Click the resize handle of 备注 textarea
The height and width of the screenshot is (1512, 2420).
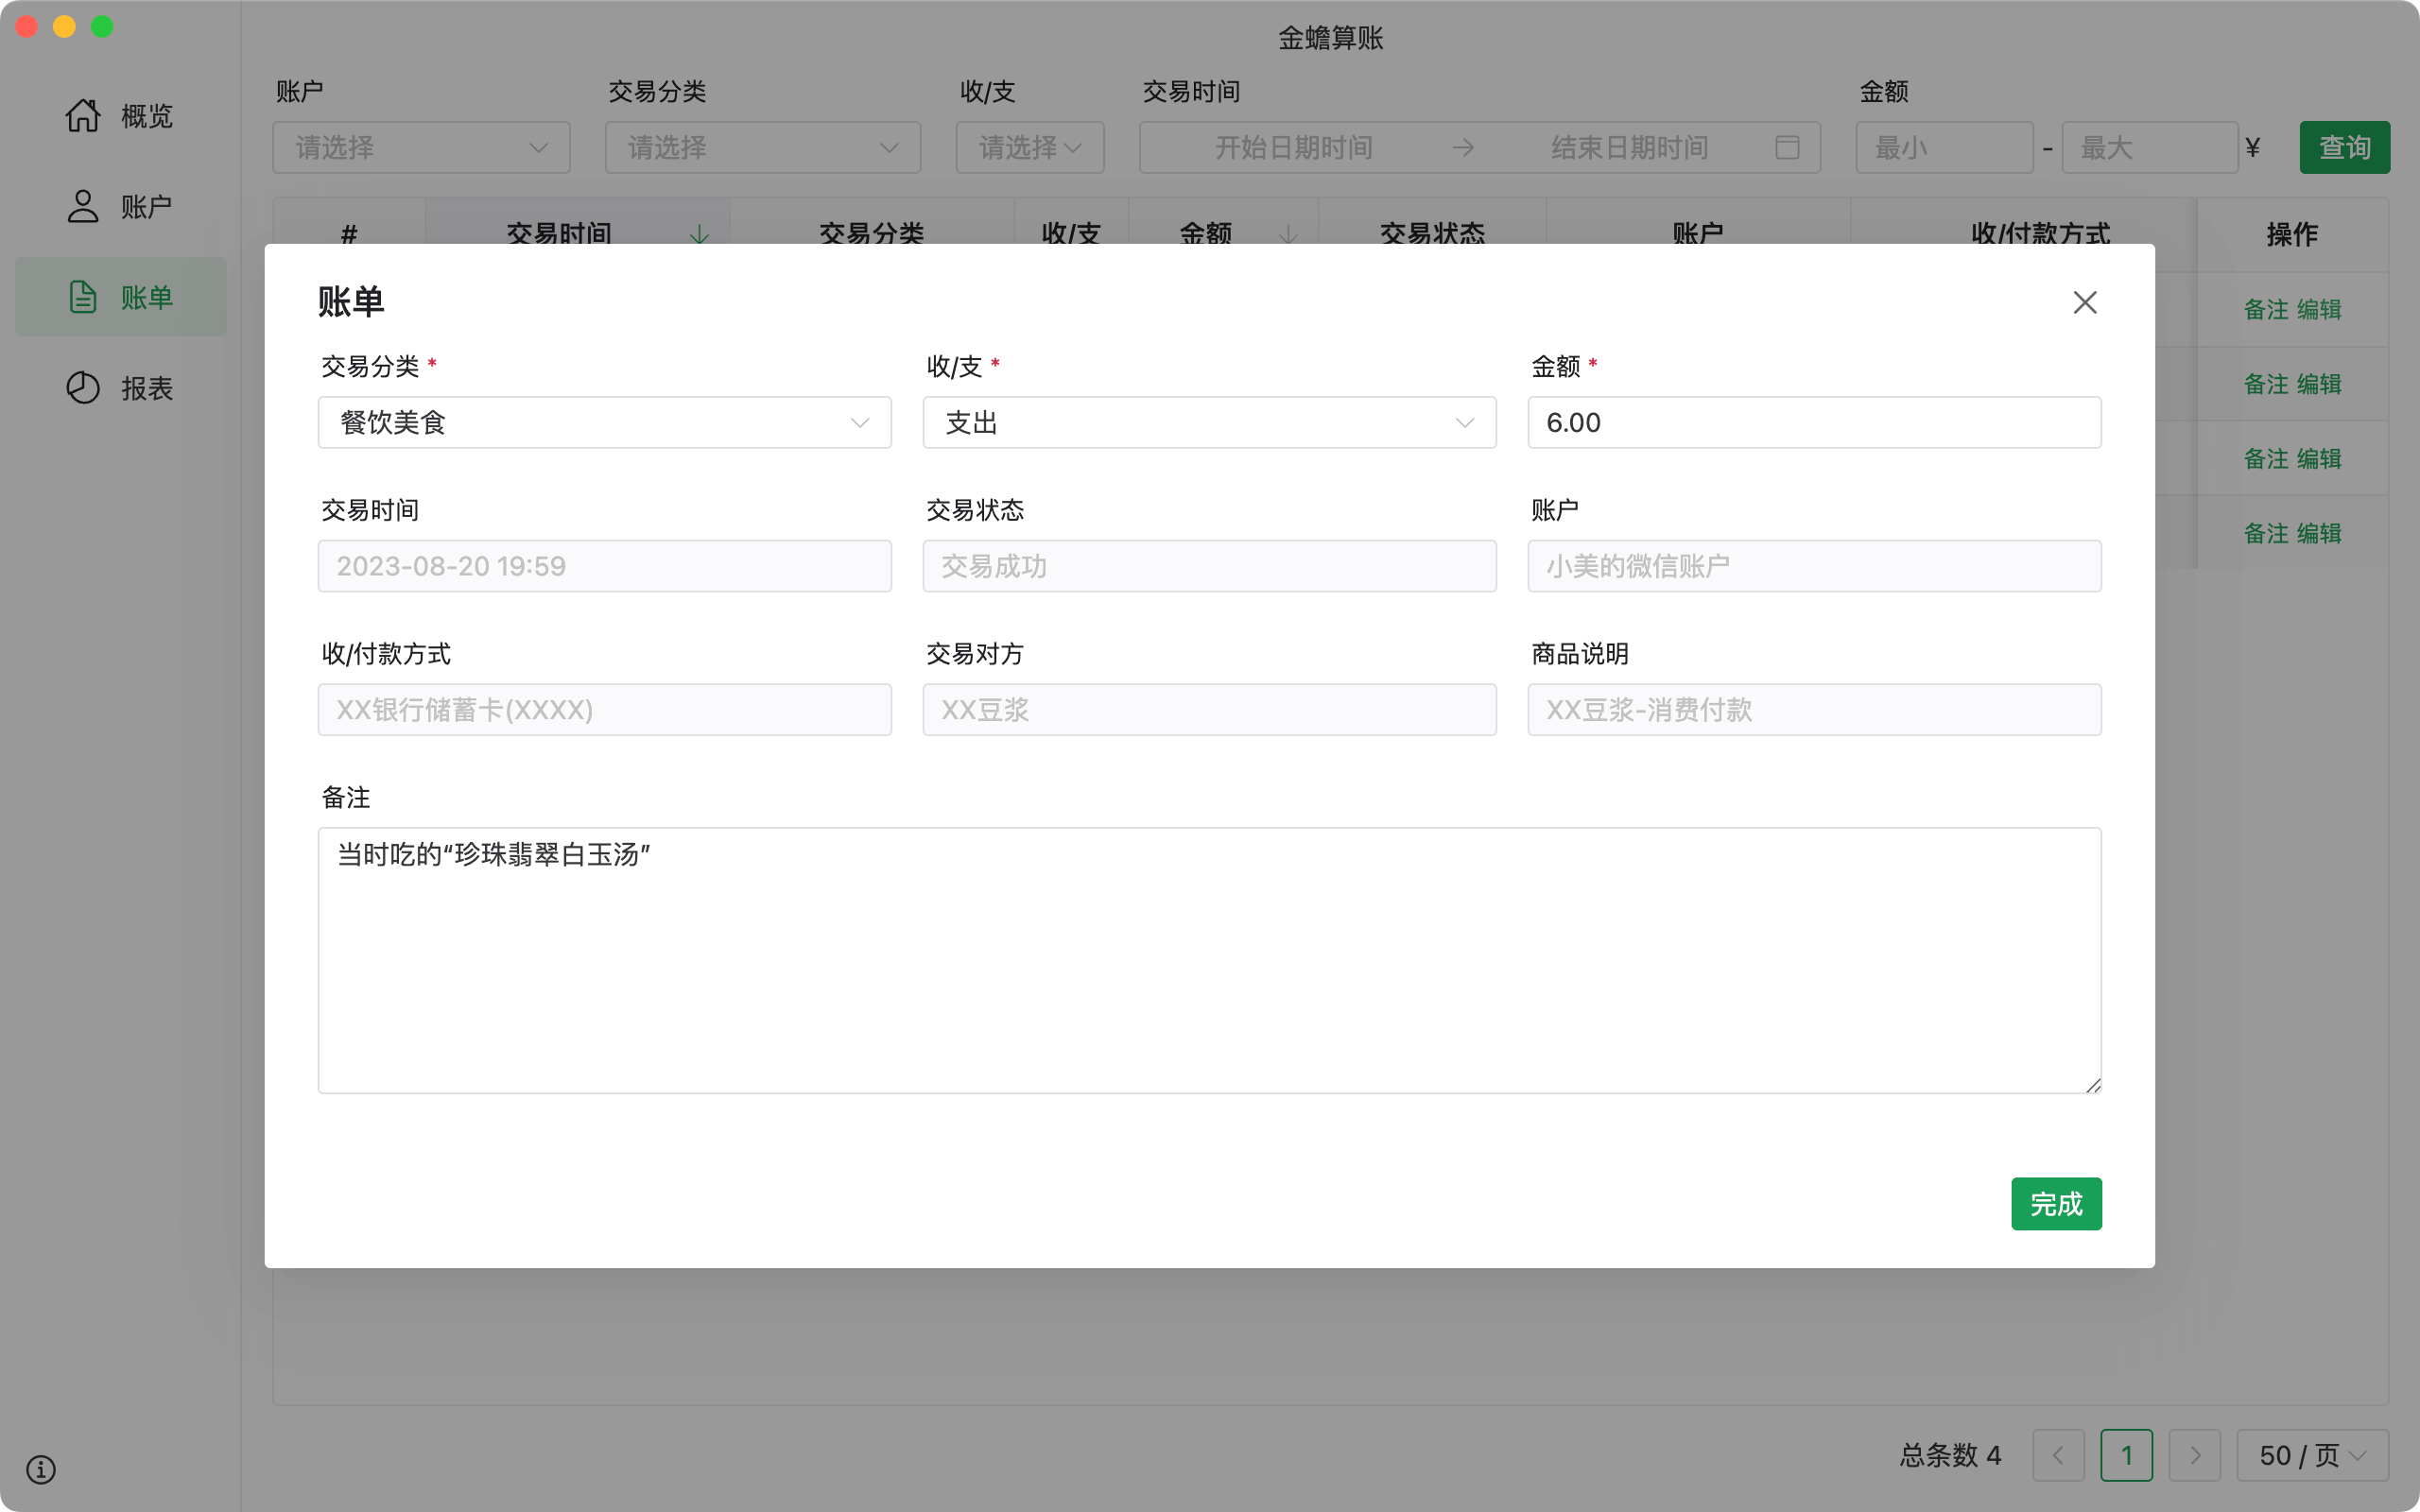tap(2093, 1086)
